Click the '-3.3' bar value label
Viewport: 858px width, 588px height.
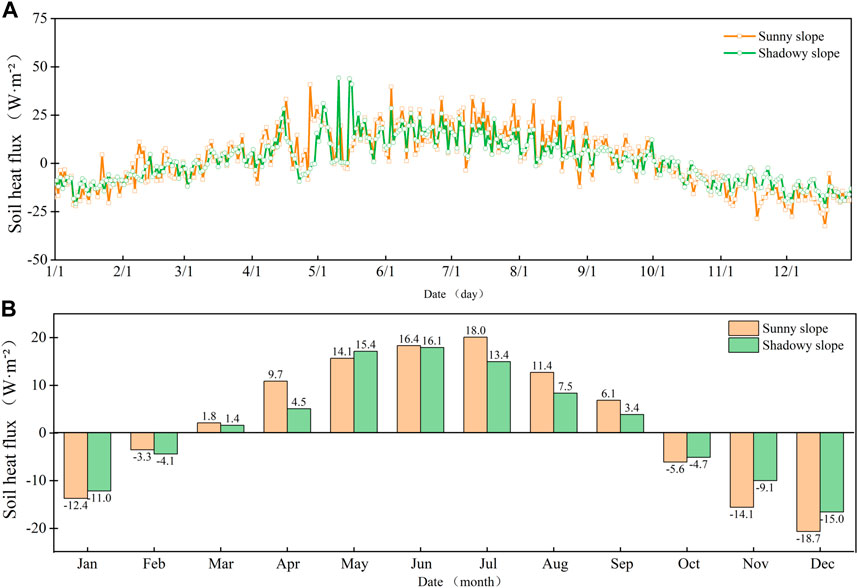click(x=142, y=457)
